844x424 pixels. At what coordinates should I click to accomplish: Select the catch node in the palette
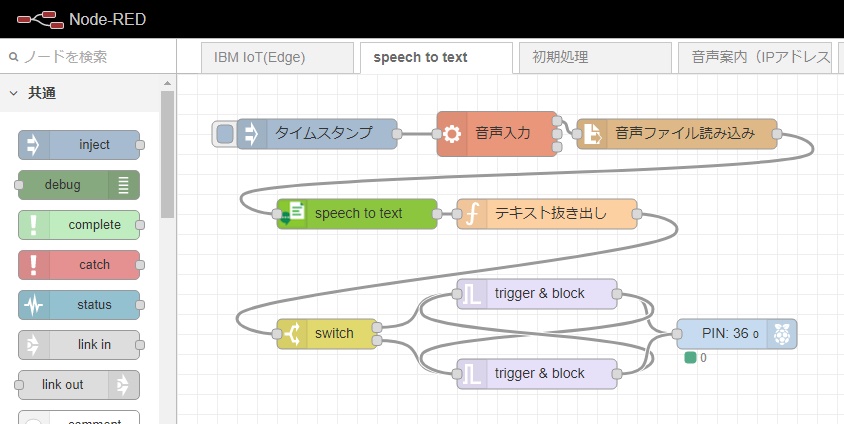(79, 265)
